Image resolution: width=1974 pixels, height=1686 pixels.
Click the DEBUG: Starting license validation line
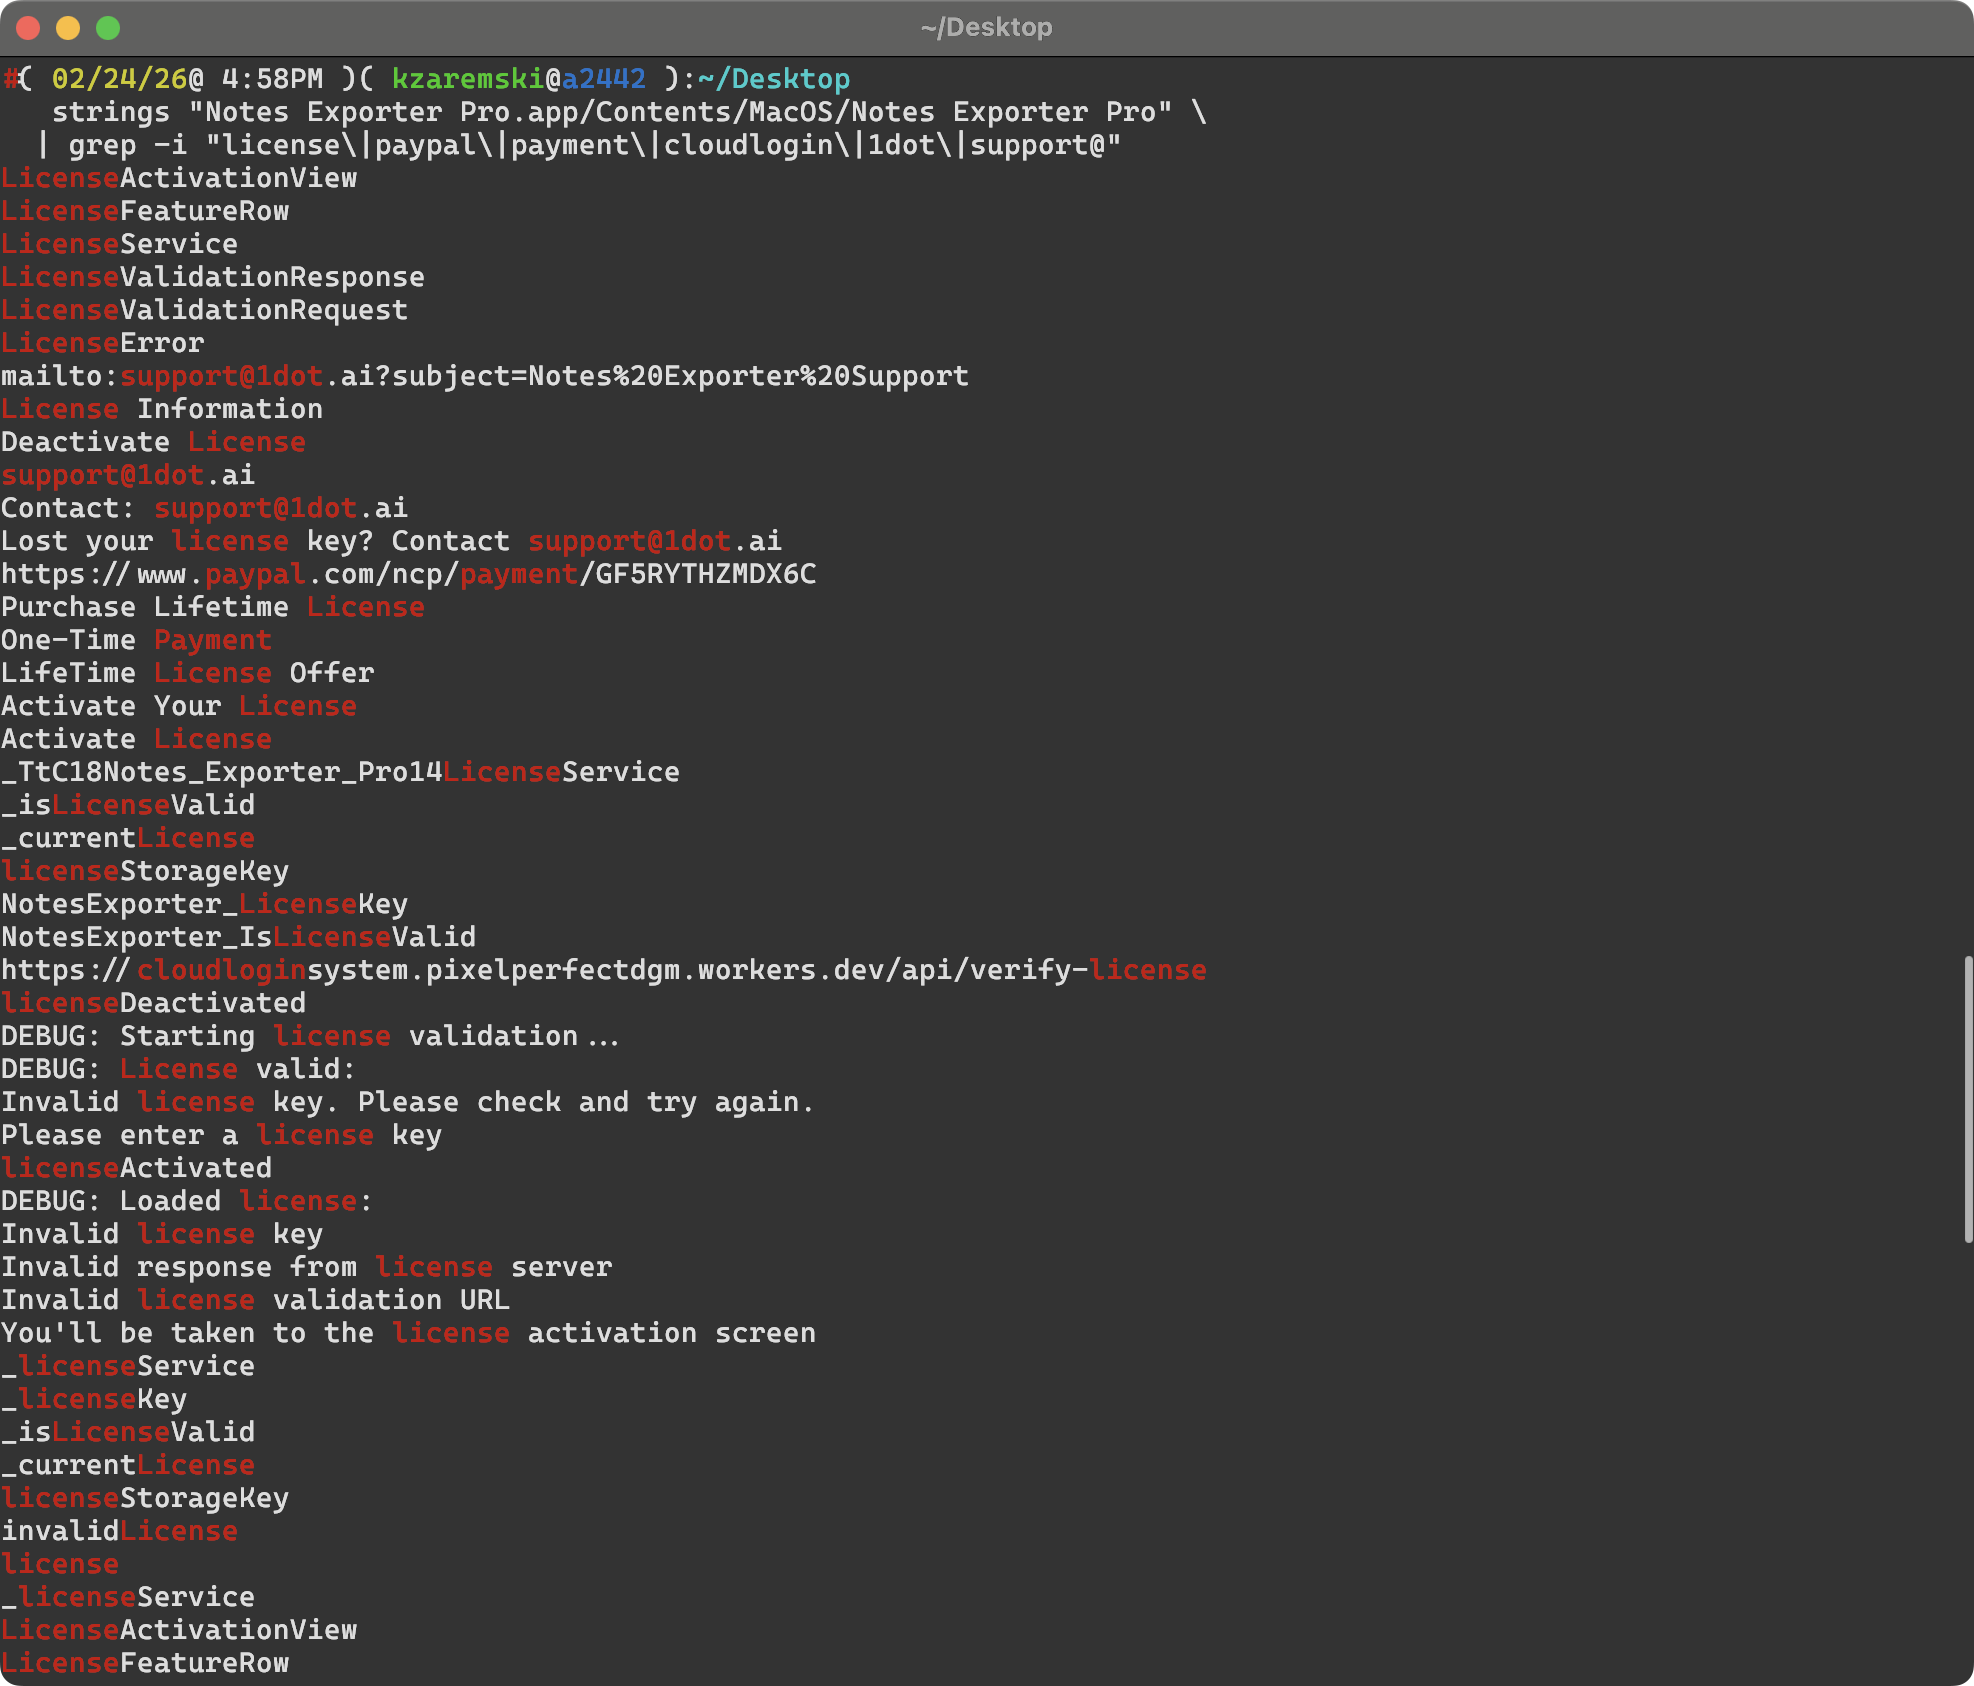point(310,1035)
